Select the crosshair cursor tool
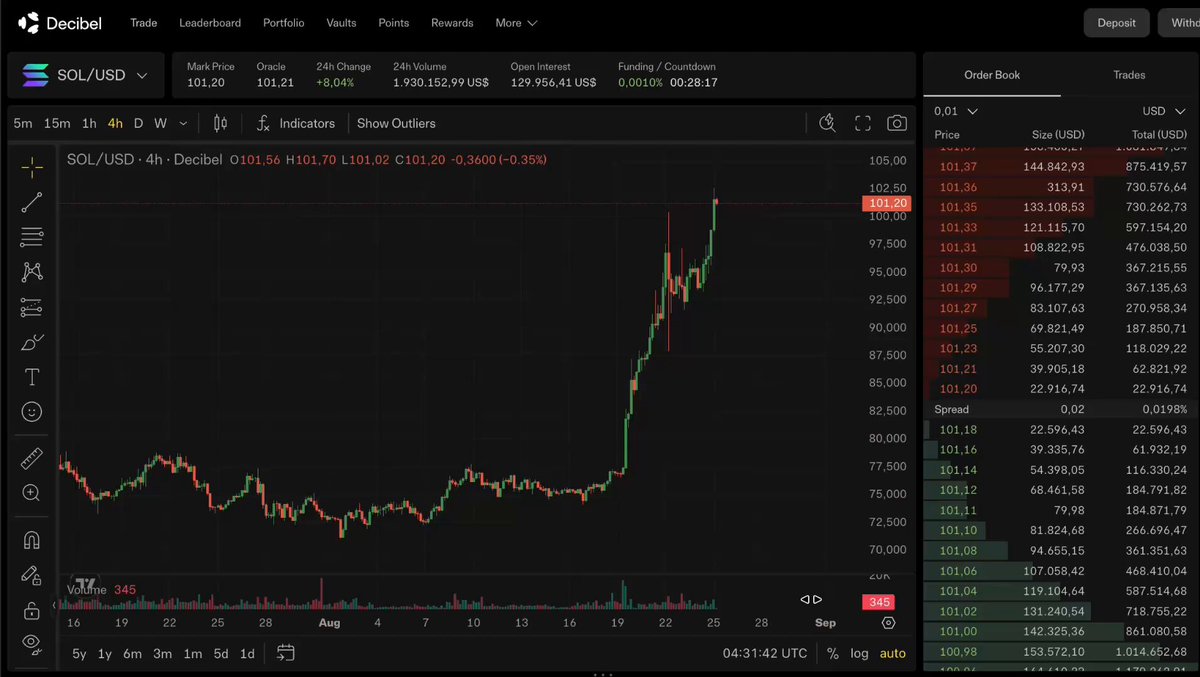Viewport: 1200px width, 677px height. [x=32, y=167]
